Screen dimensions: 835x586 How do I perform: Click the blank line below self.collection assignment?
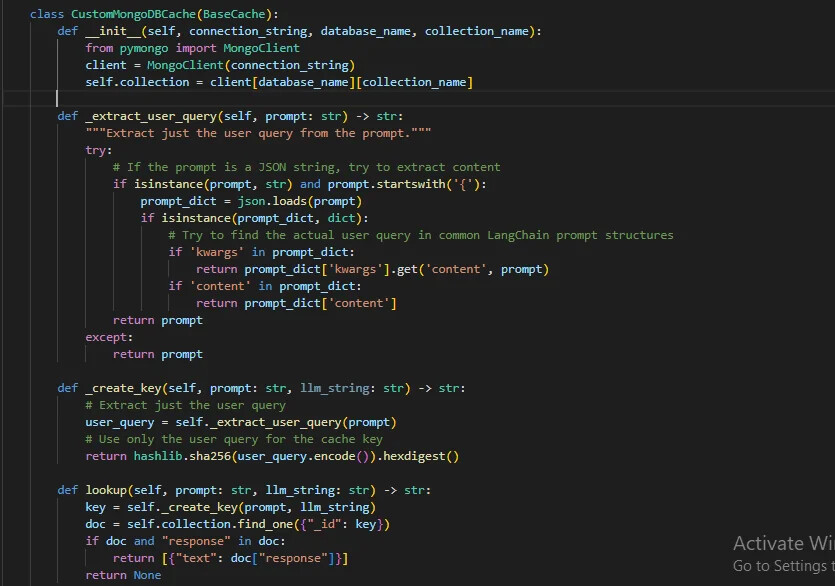(x=300, y=98)
